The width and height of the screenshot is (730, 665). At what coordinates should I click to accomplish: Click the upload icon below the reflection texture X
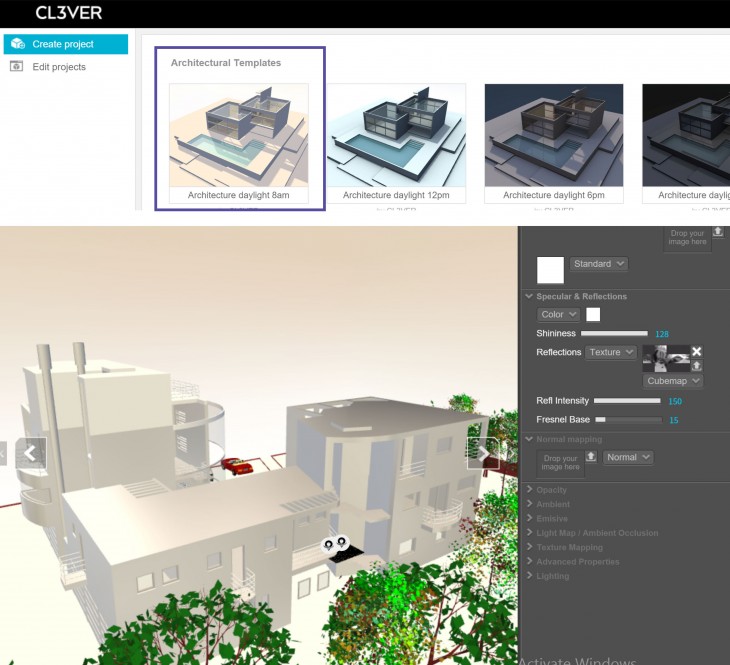pyautogui.click(x=697, y=365)
